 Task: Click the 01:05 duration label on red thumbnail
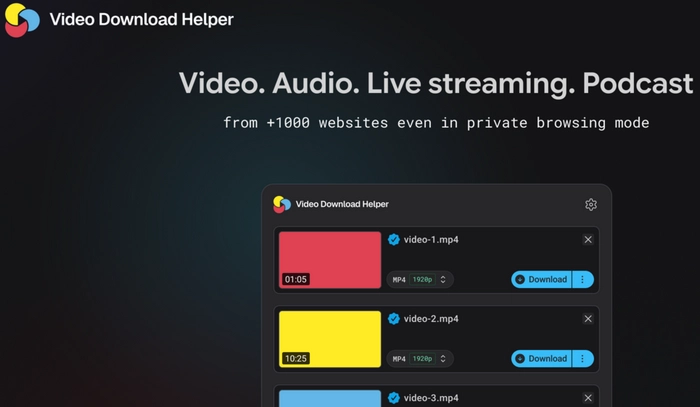pos(296,279)
